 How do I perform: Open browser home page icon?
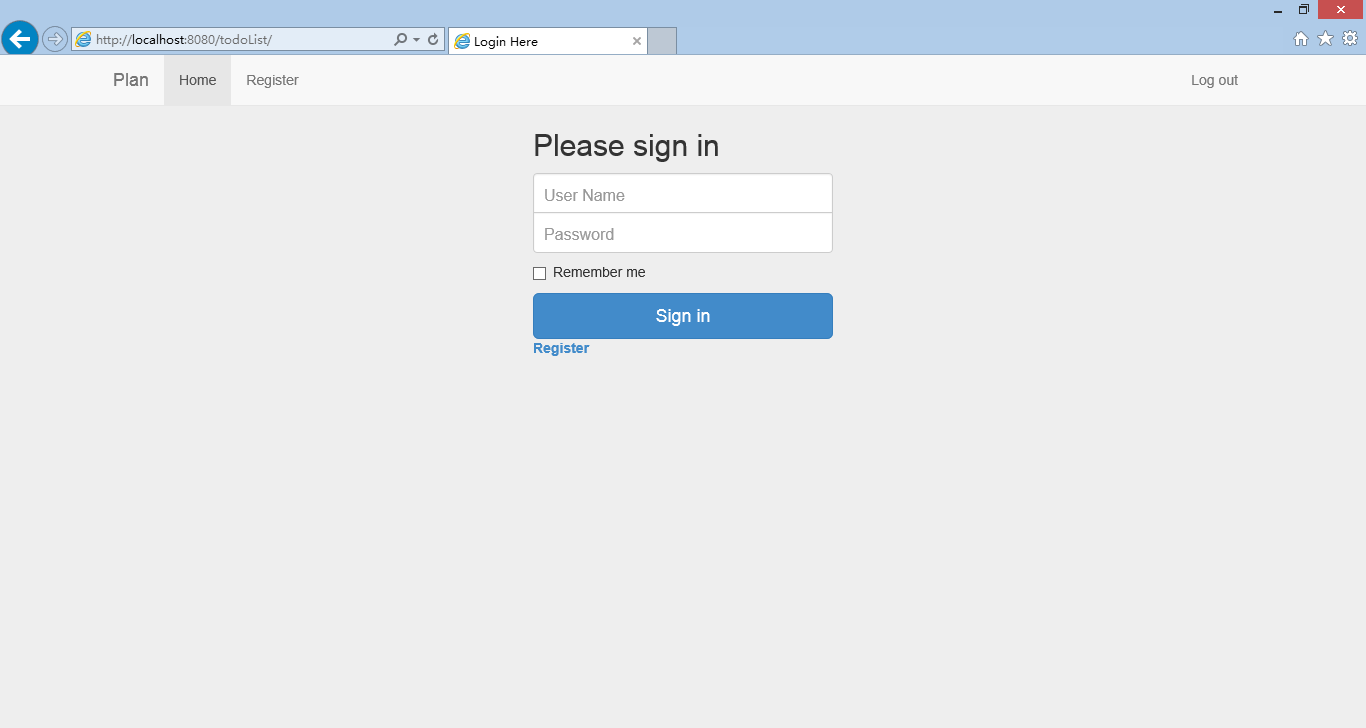click(x=1301, y=39)
